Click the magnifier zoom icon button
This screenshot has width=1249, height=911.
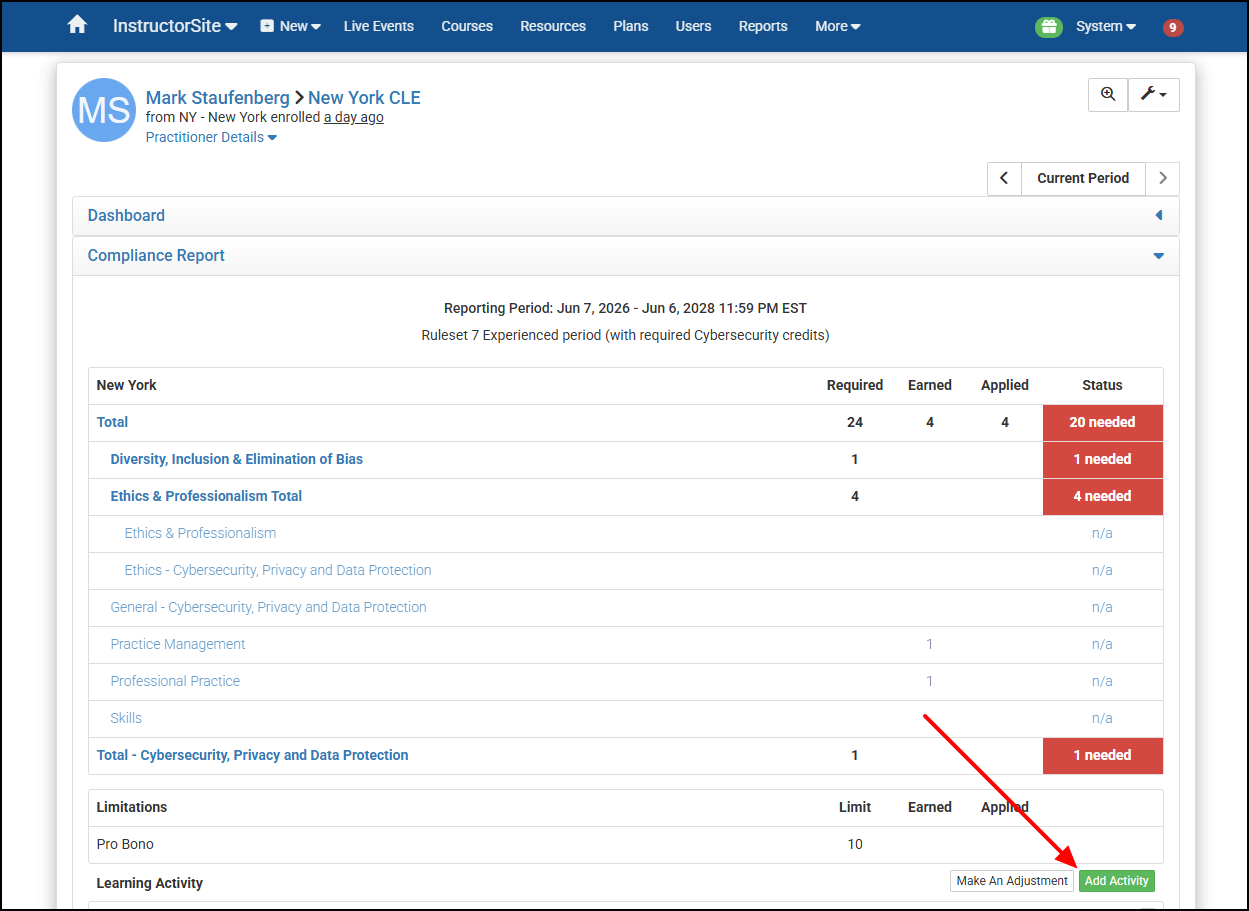[x=1108, y=94]
